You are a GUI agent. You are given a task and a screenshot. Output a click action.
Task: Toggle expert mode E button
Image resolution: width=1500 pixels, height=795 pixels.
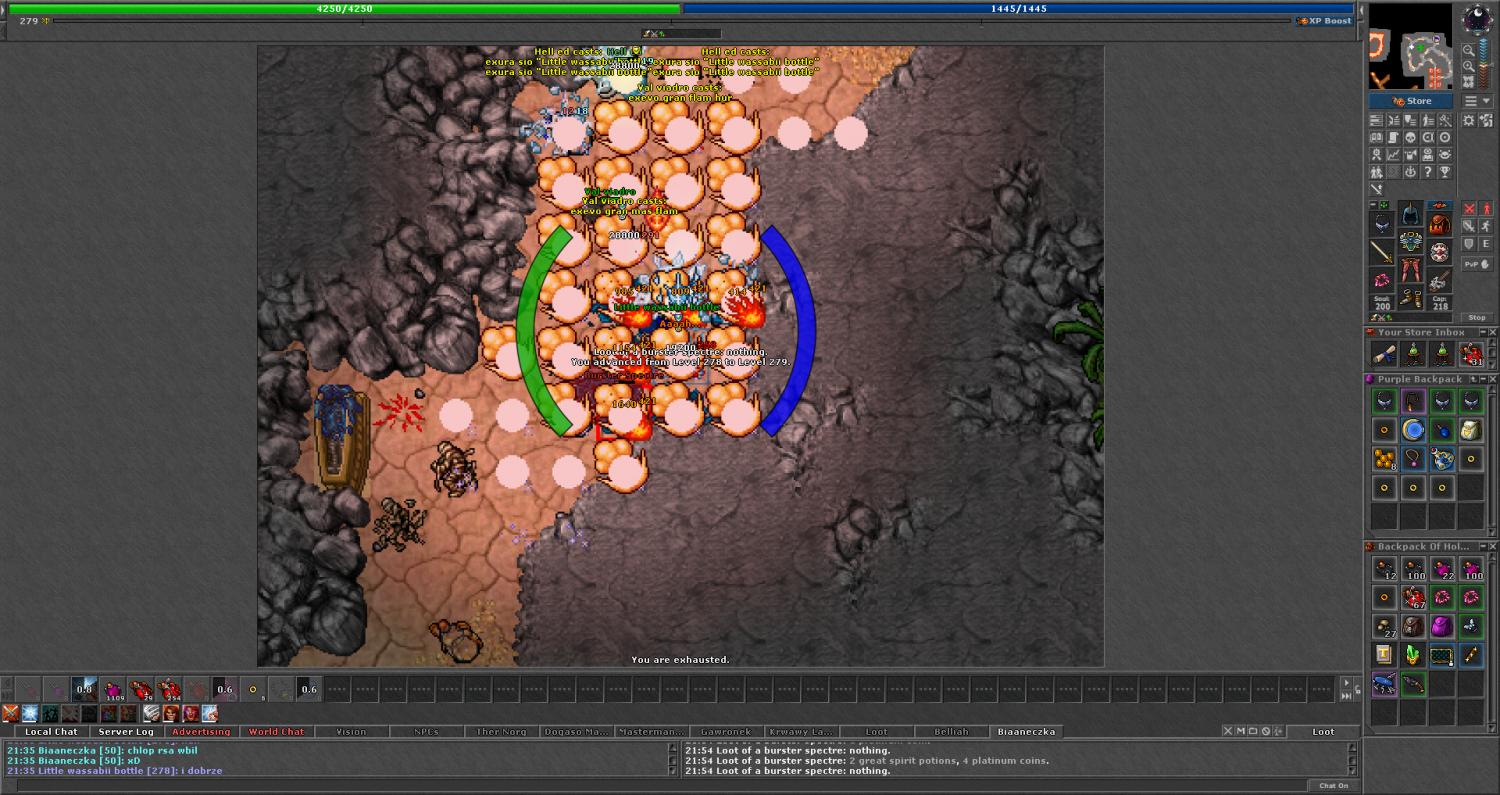coord(1486,244)
